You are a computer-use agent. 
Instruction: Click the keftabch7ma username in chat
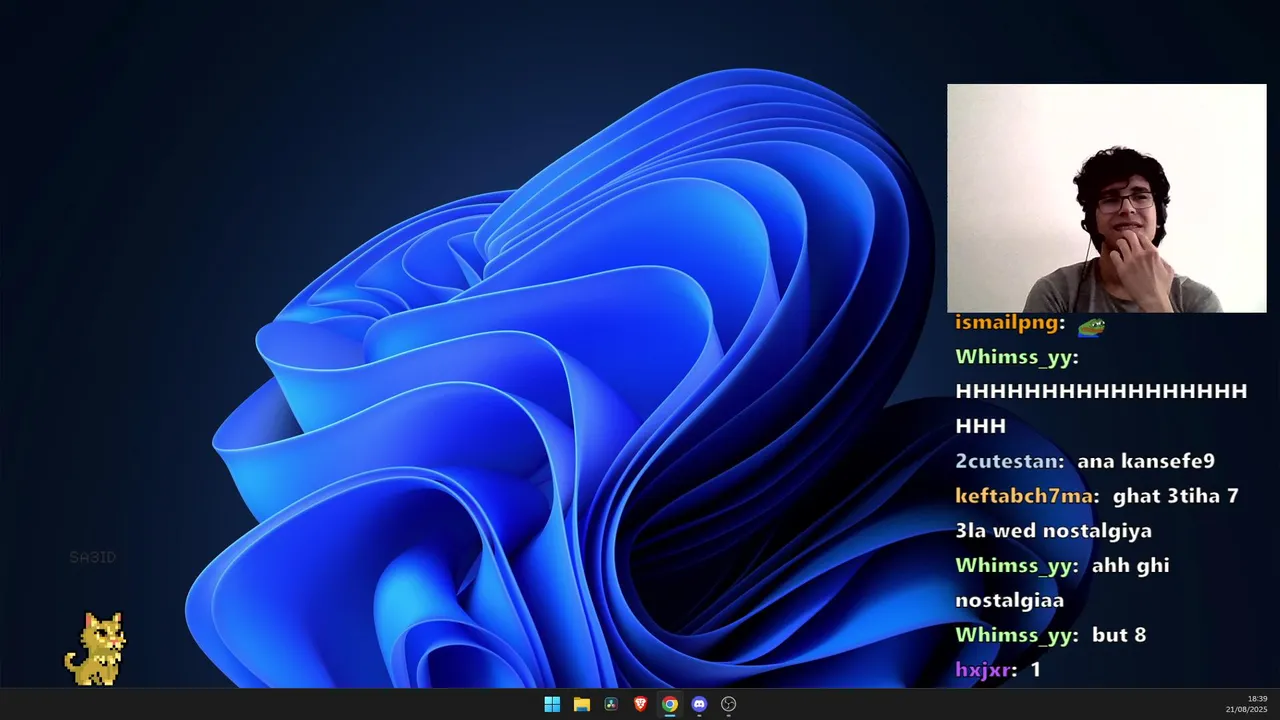tap(1024, 496)
